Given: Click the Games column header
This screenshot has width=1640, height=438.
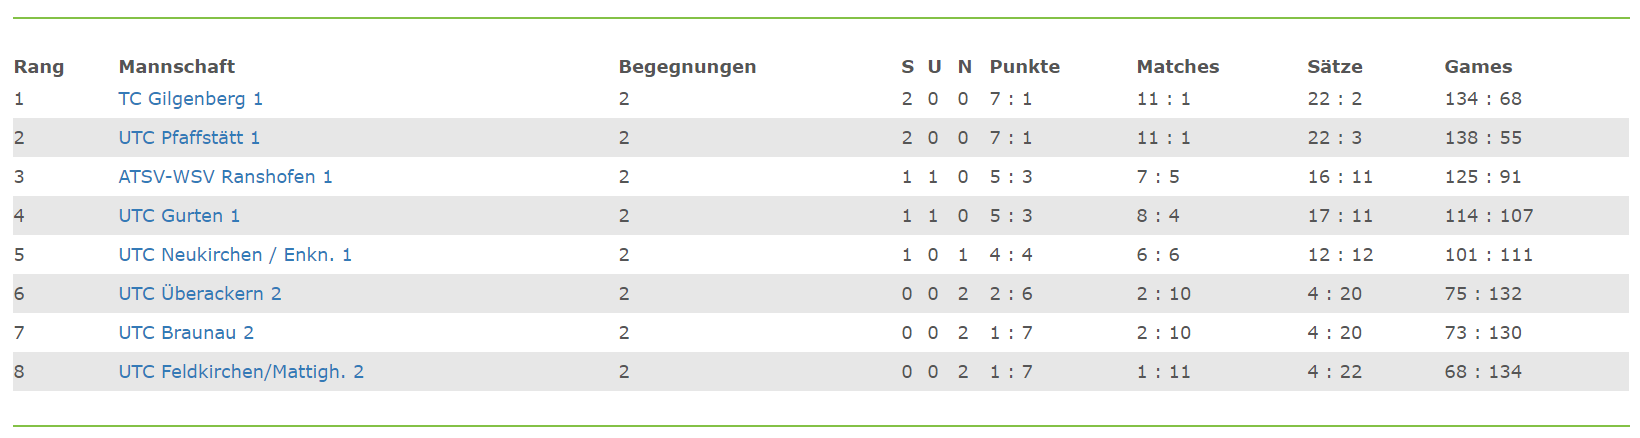Looking at the screenshot, I should [1478, 67].
